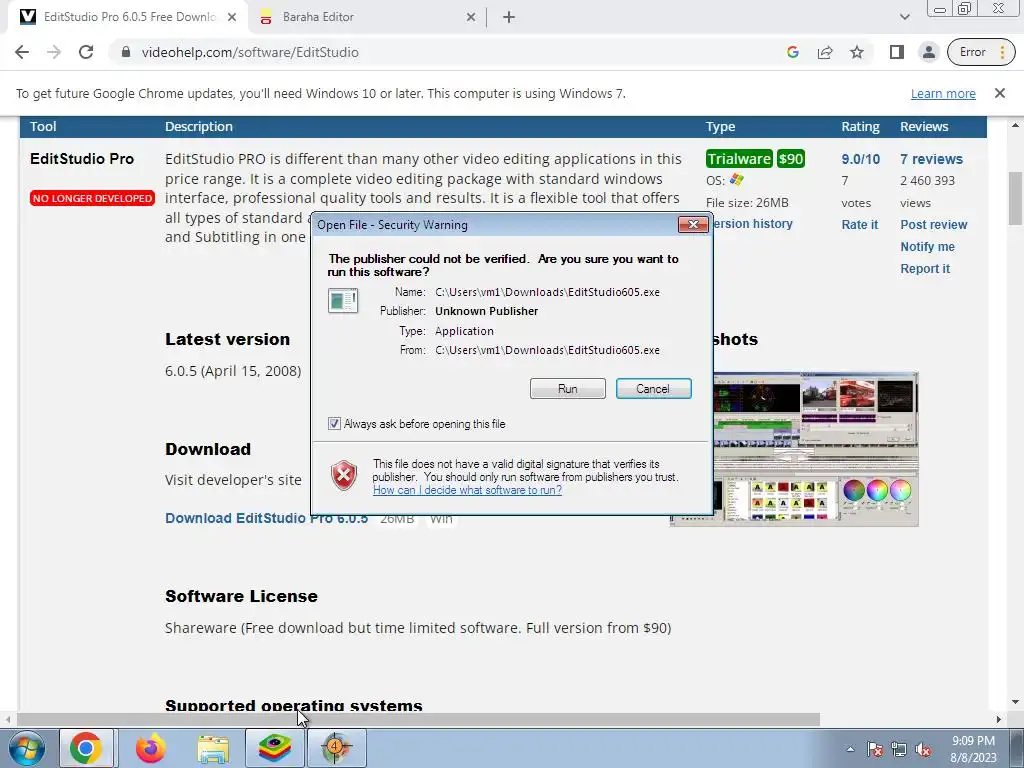
Task: Open Chrome from the taskbar
Action: [86, 748]
